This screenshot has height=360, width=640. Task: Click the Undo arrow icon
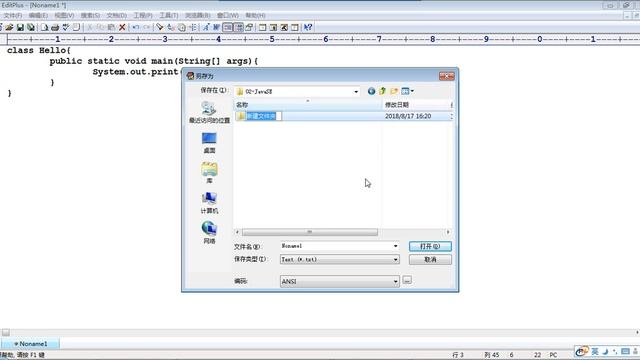point(136,27)
